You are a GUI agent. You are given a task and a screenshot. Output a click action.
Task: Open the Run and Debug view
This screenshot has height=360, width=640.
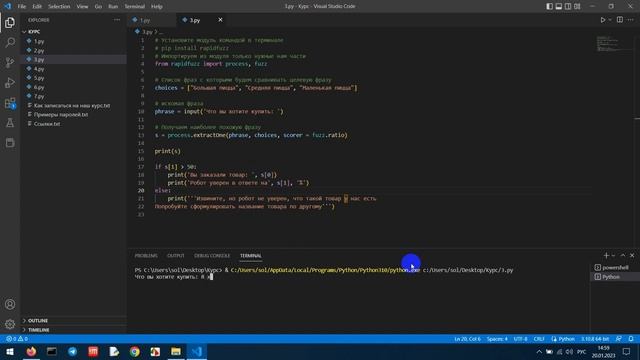[10, 82]
